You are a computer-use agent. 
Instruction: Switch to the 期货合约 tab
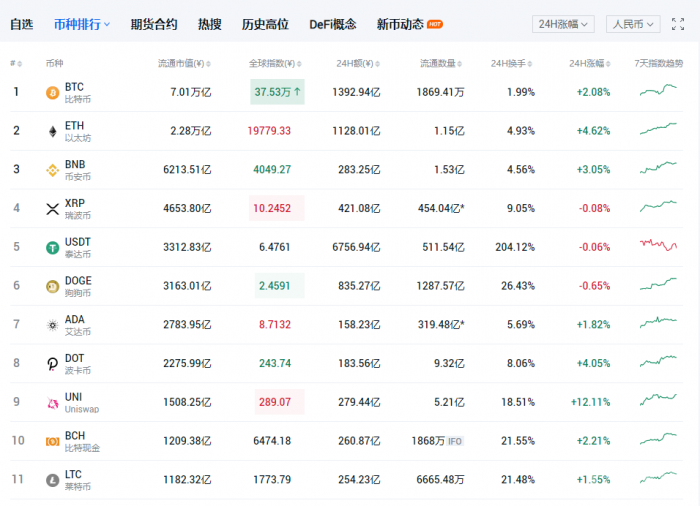pyautogui.click(x=154, y=24)
